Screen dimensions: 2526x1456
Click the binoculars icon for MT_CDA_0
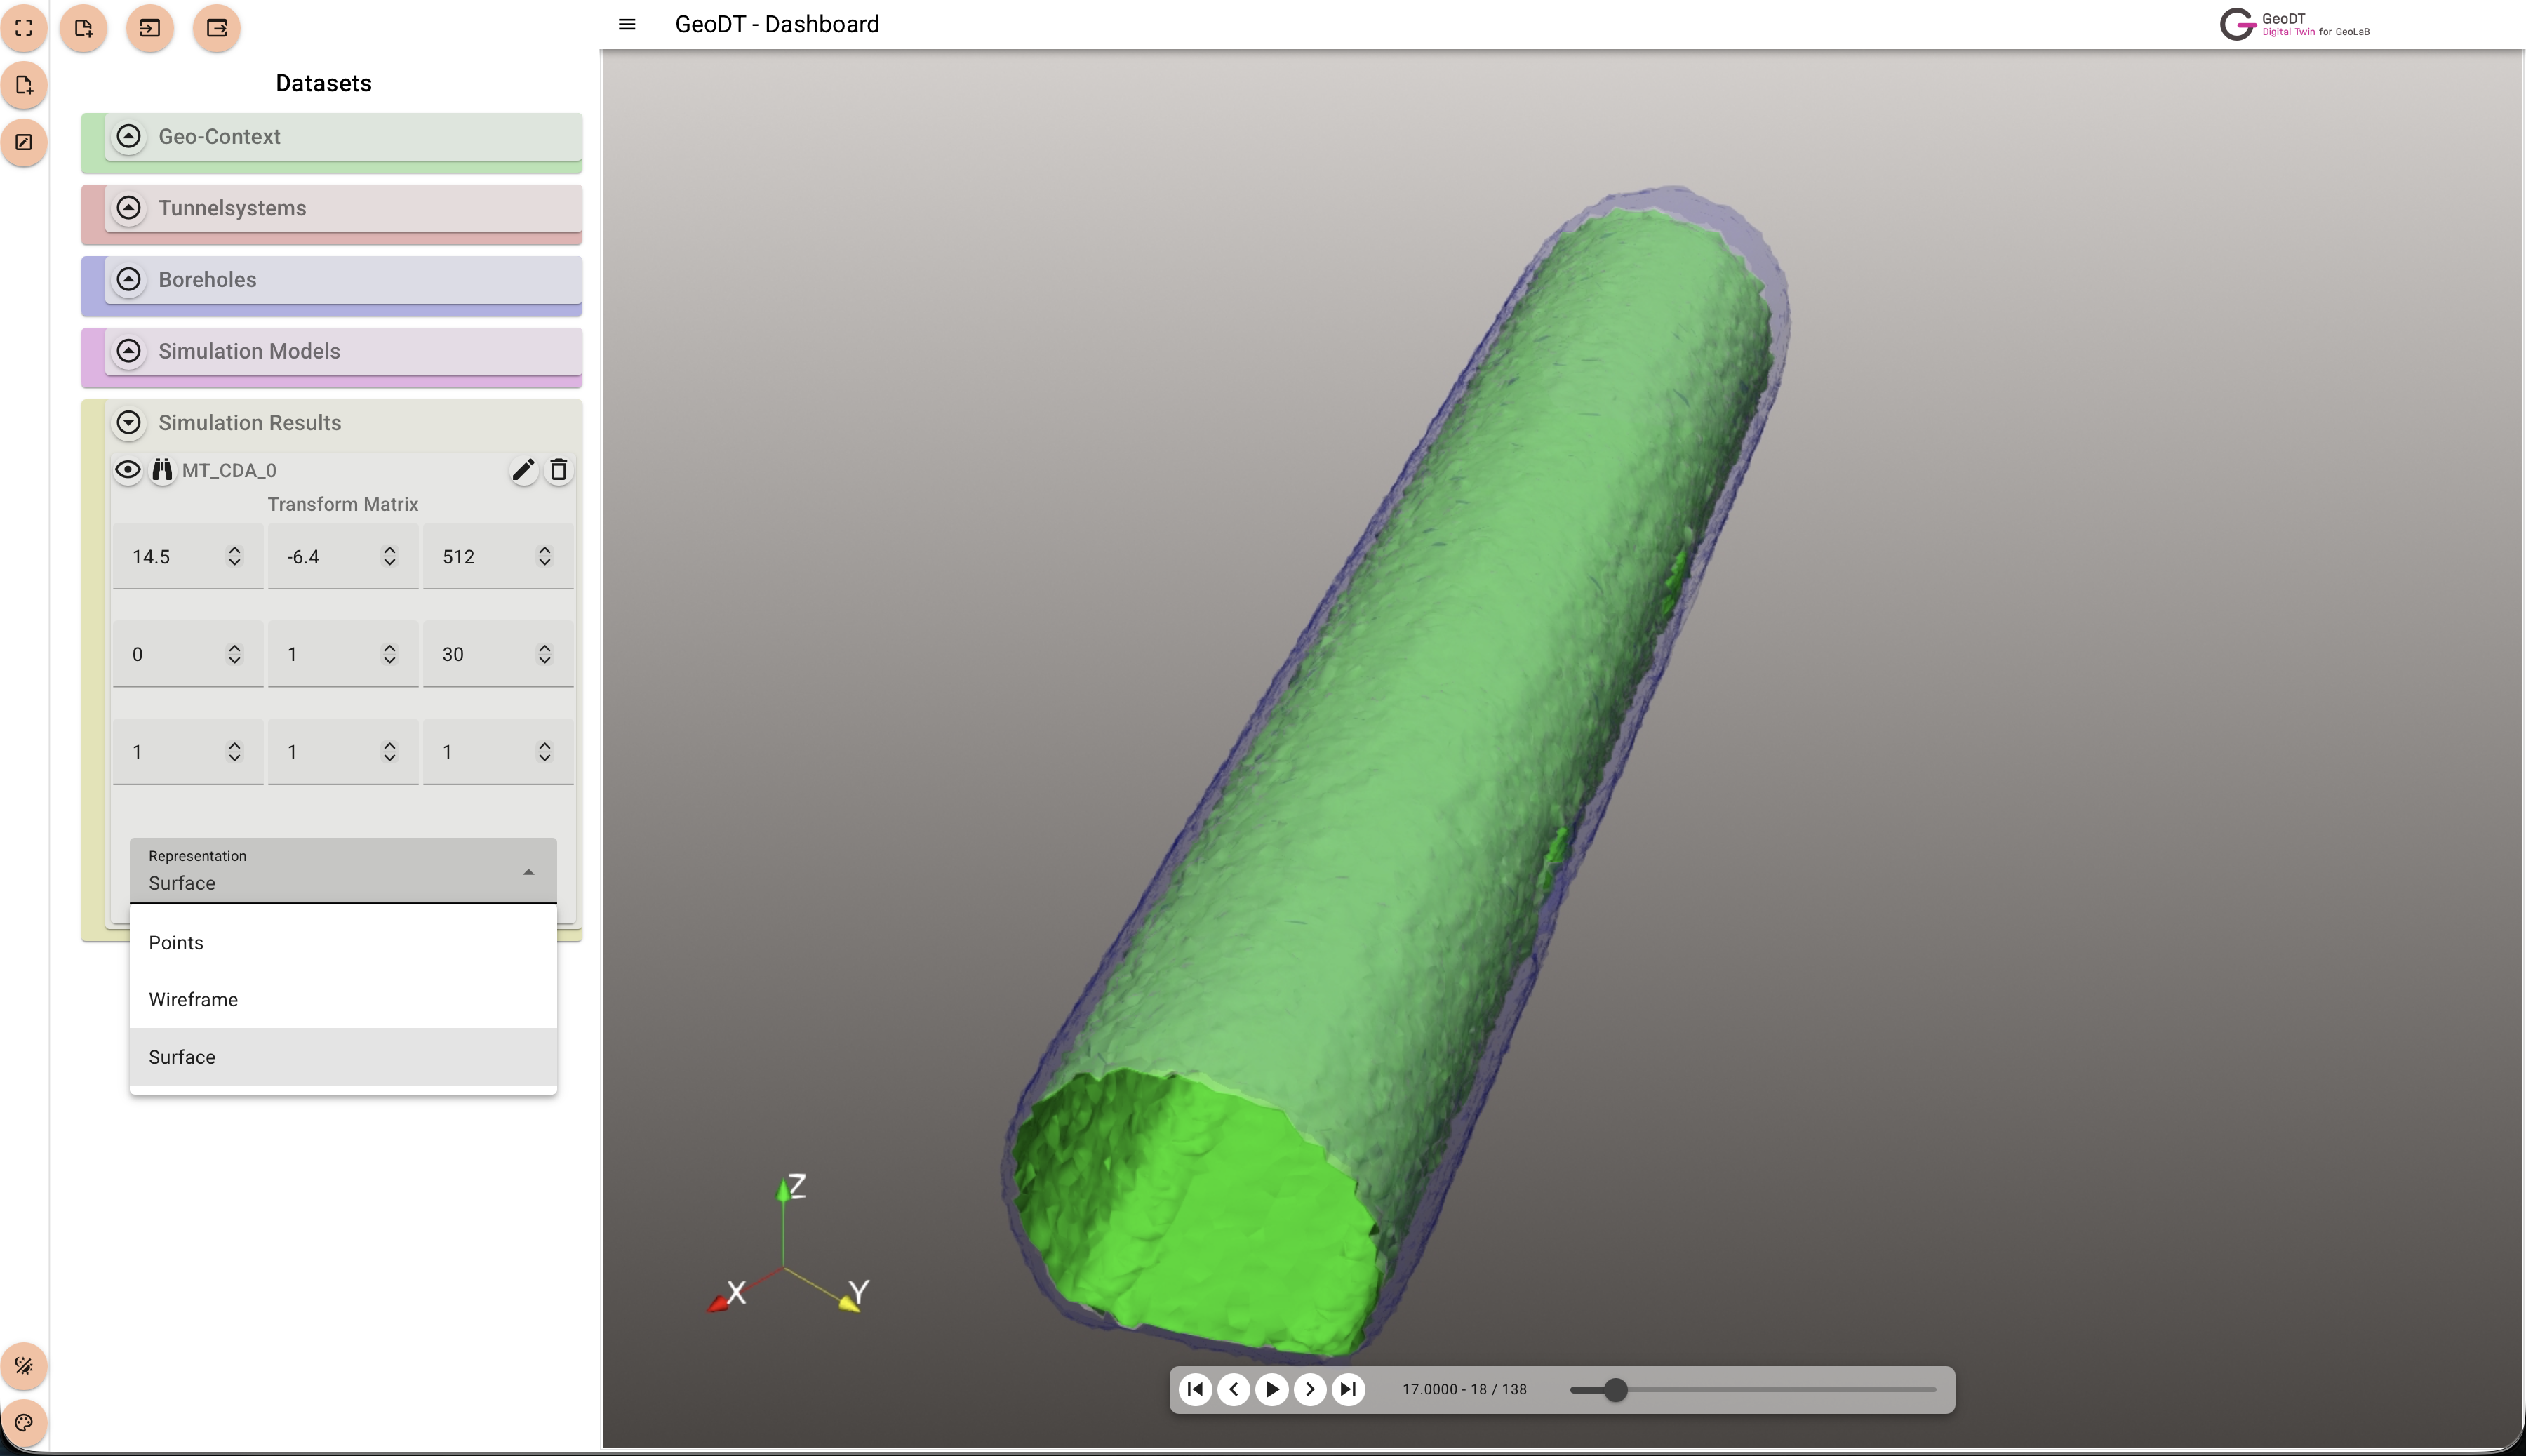(162, 470)
